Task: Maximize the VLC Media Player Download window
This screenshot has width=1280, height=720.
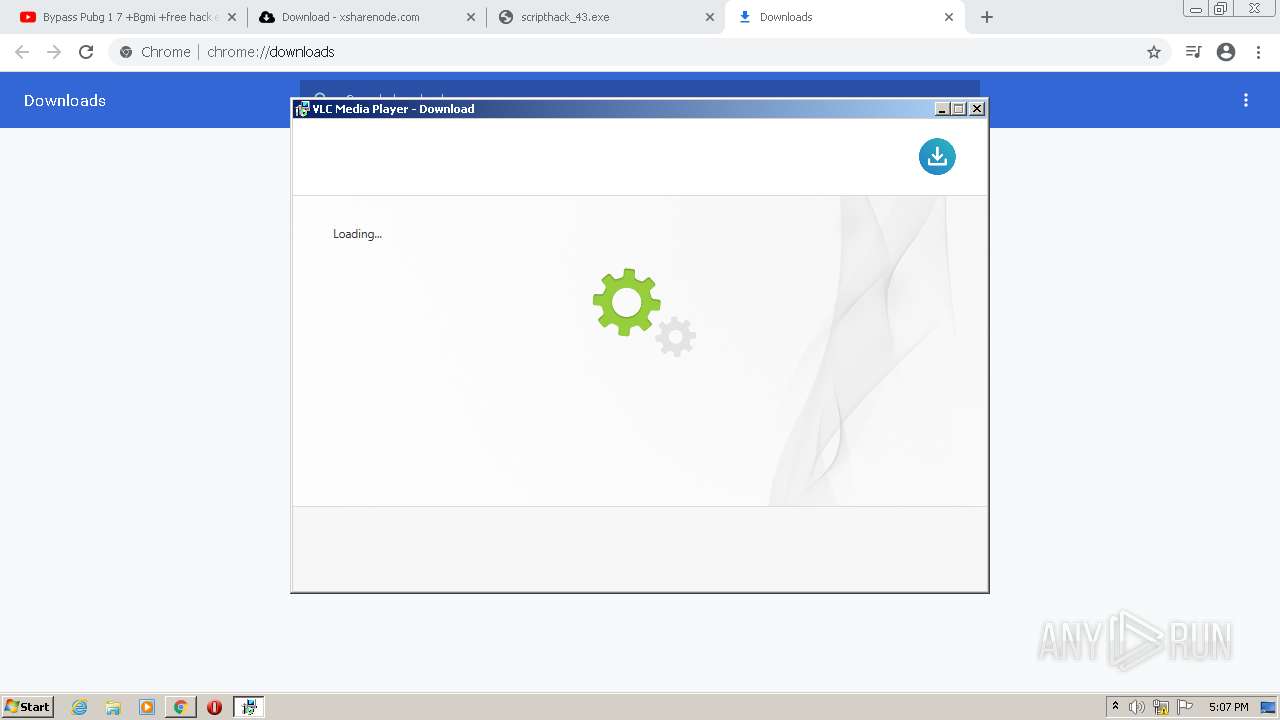Action: pyautogui.click(x=959, y=109)
